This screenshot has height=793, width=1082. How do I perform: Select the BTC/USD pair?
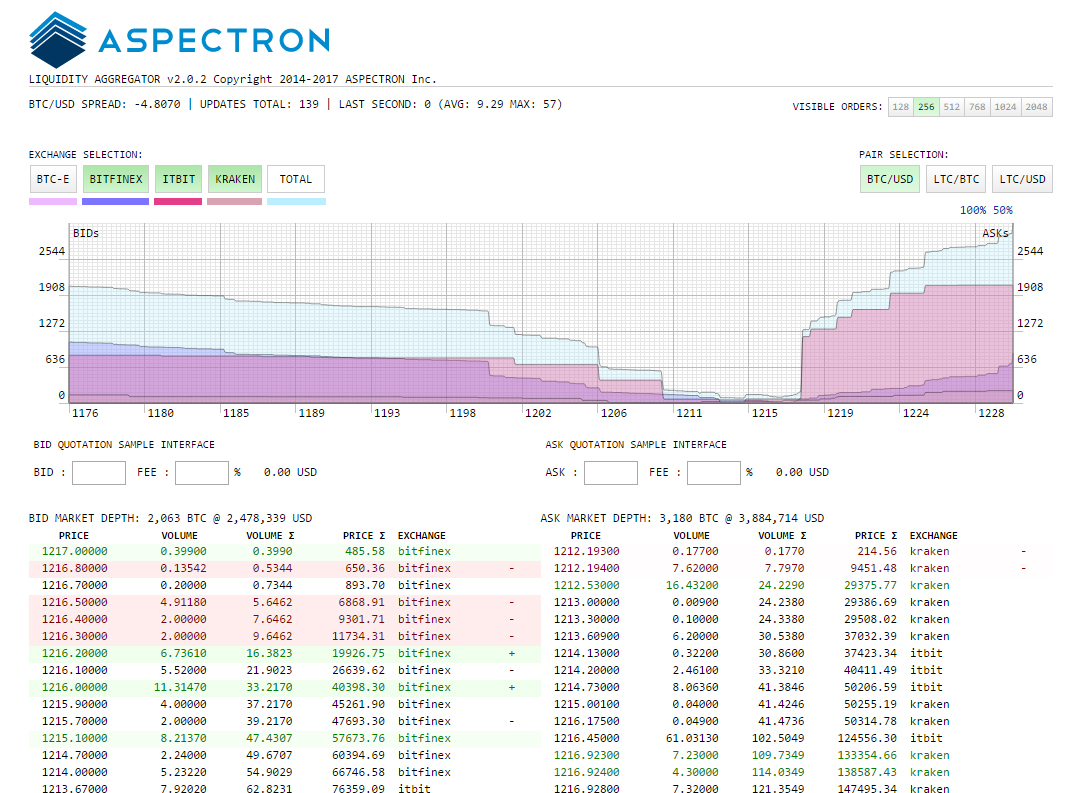pyautogui.click(x=890, y=179)
